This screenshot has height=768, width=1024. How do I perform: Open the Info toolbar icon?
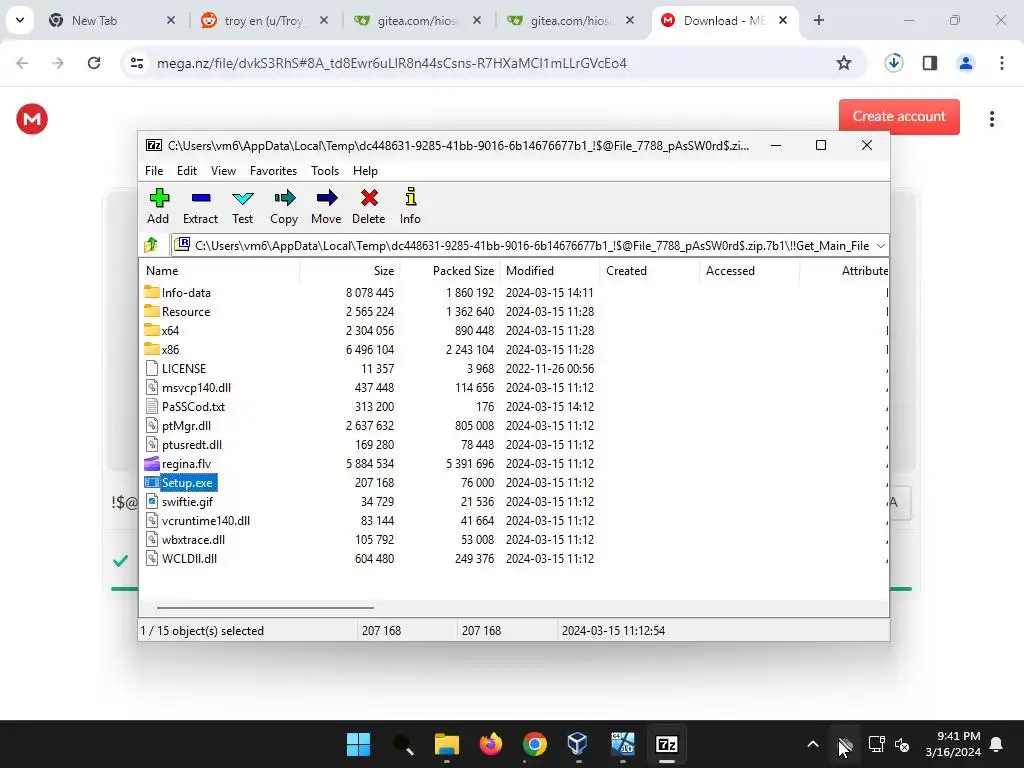coord(410,197)
